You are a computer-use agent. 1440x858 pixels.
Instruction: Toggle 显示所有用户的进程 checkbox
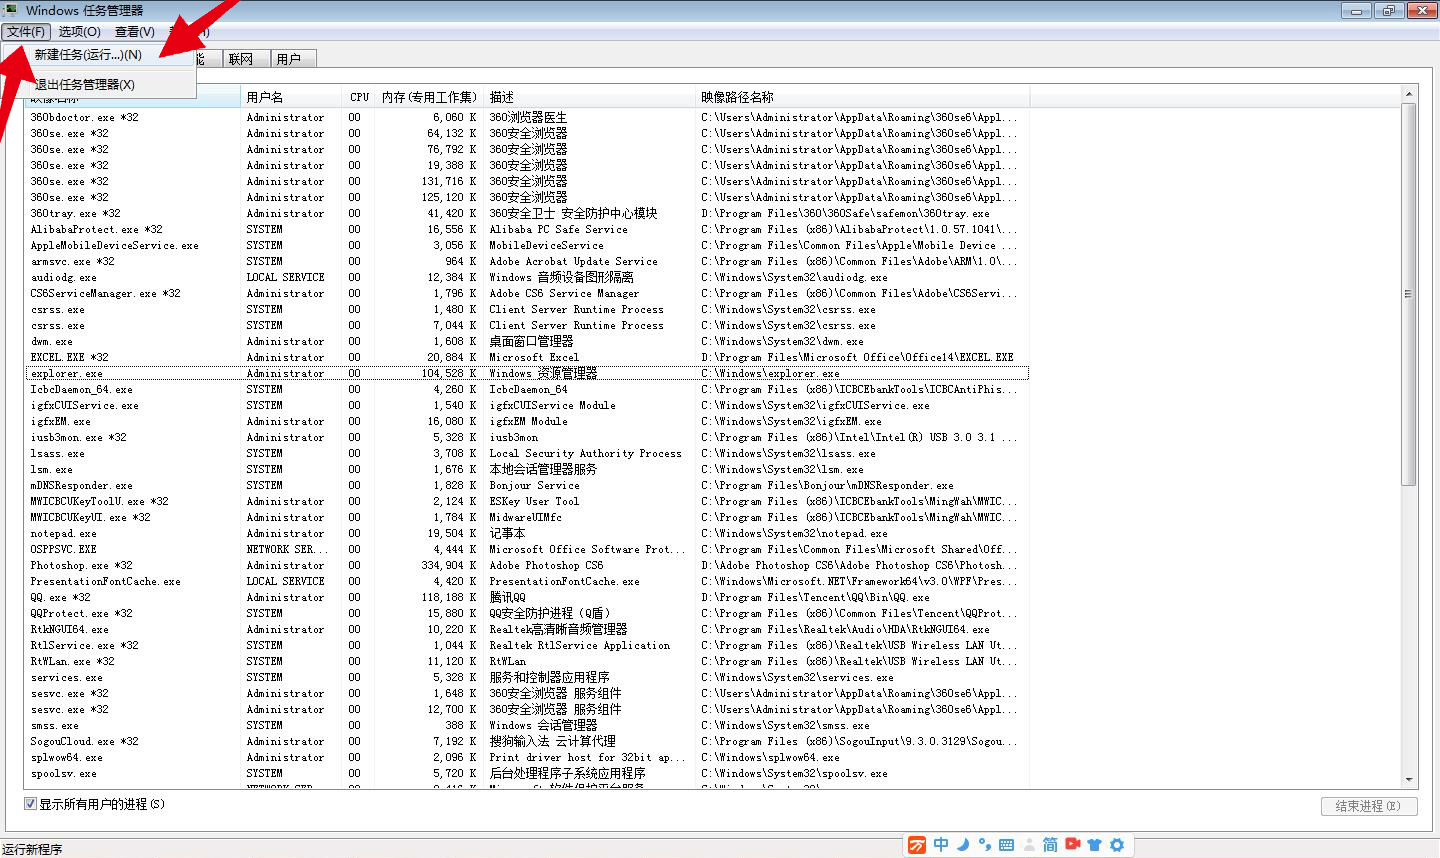[30, 804]
